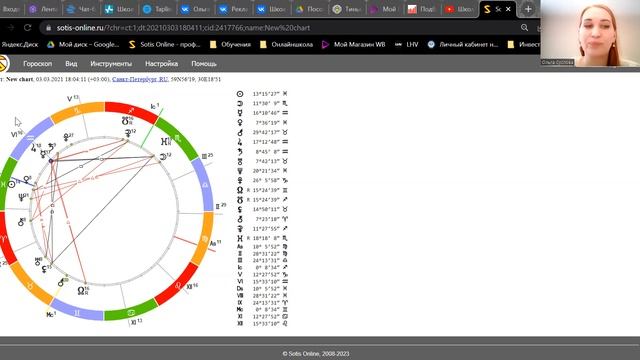The height and width of the screenshot is (360, 640).
Task: Click the Mars symbol in the planet list
Action: 240,132
